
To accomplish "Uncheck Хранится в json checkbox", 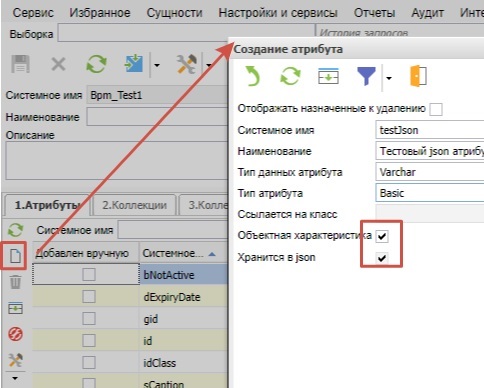I will pos(382,258).
